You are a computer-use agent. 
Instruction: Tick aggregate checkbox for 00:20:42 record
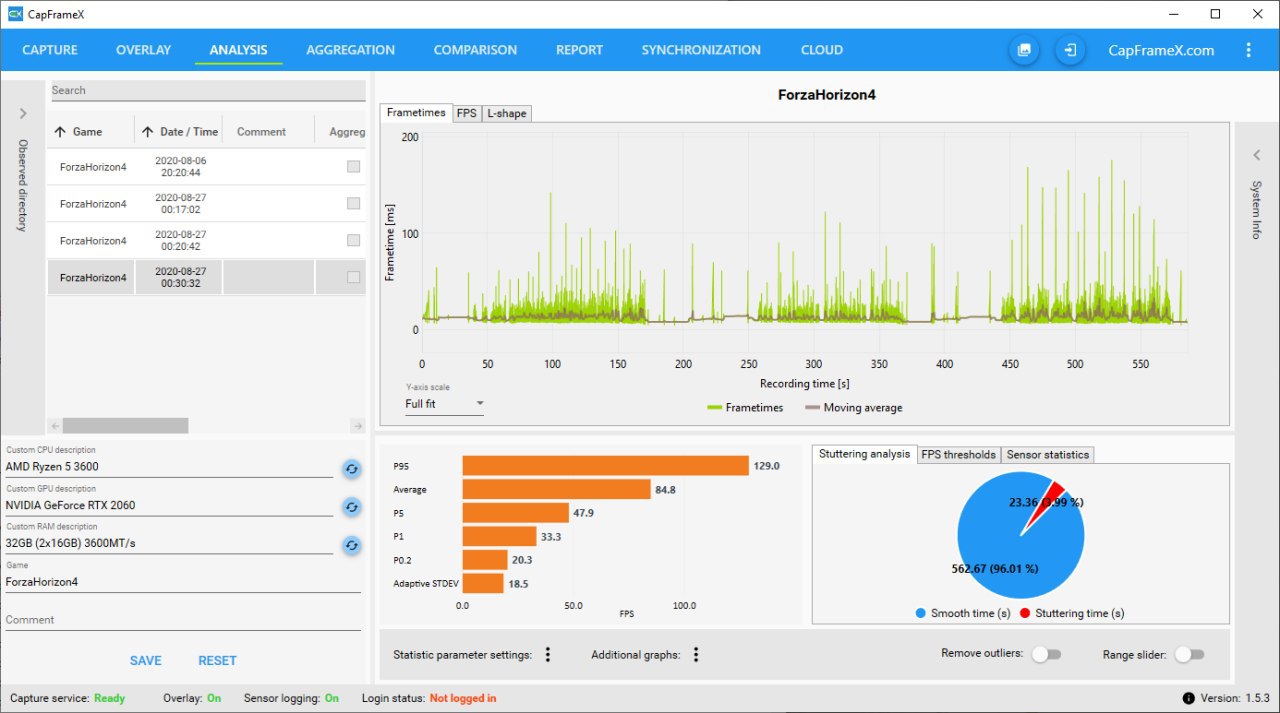click(x=353, y=240)
